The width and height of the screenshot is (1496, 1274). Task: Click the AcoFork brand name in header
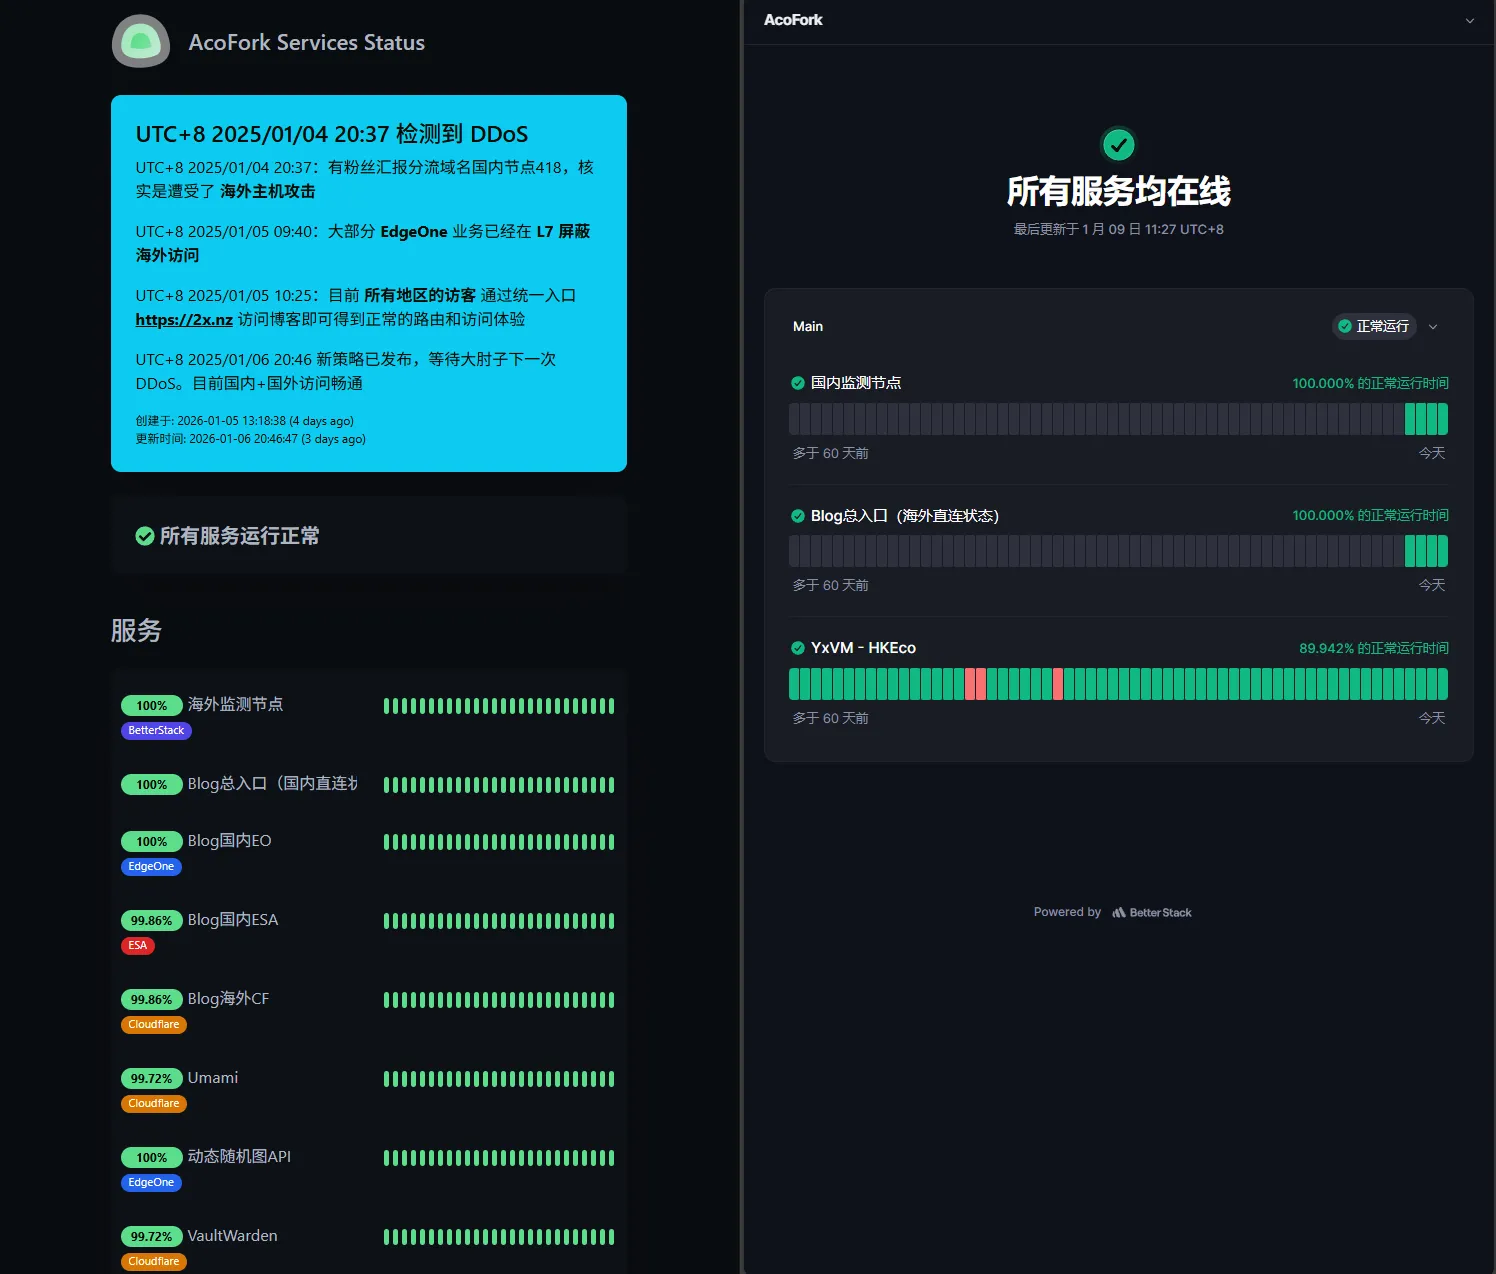pos(793,20)
